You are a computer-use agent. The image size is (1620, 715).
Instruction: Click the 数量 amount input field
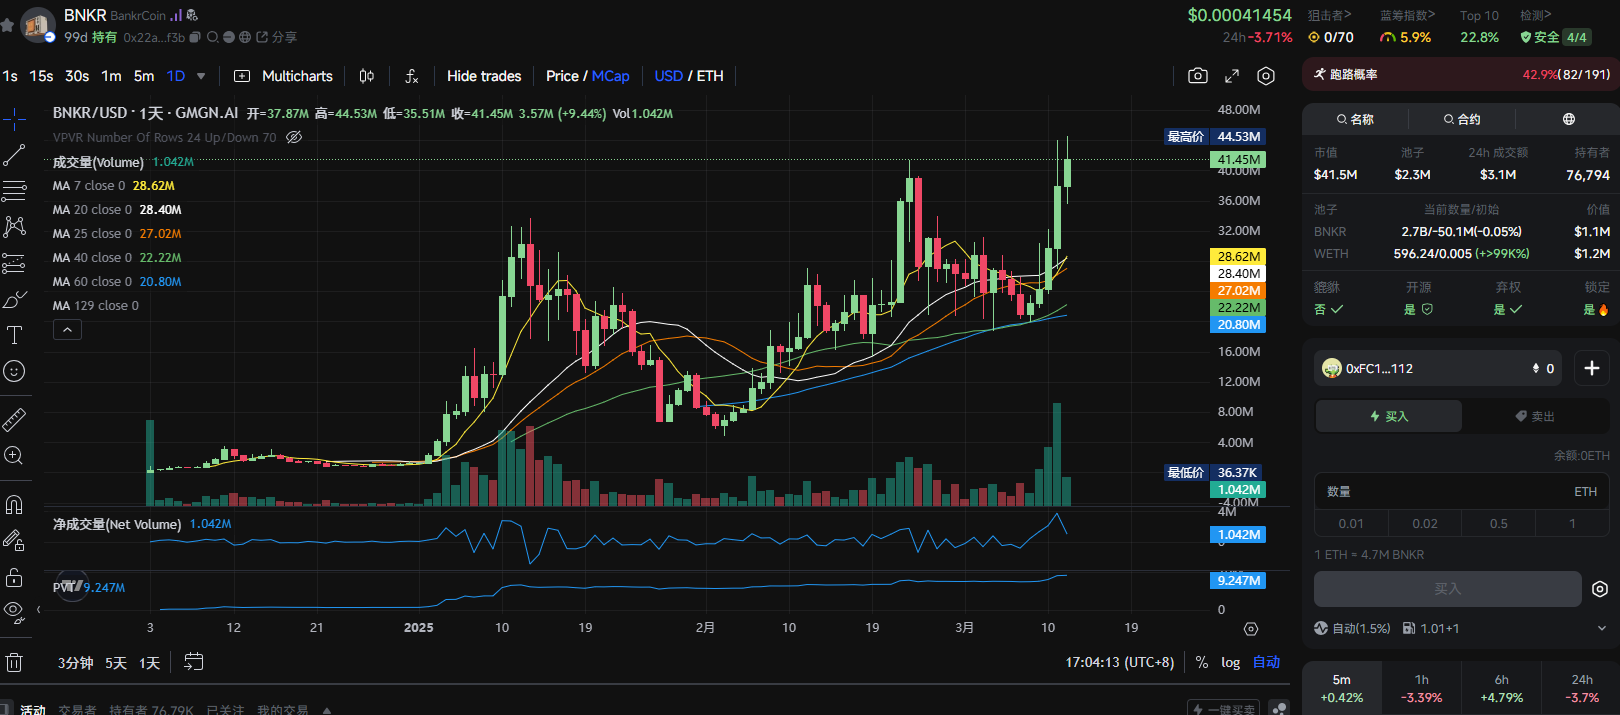point(1461,492)
